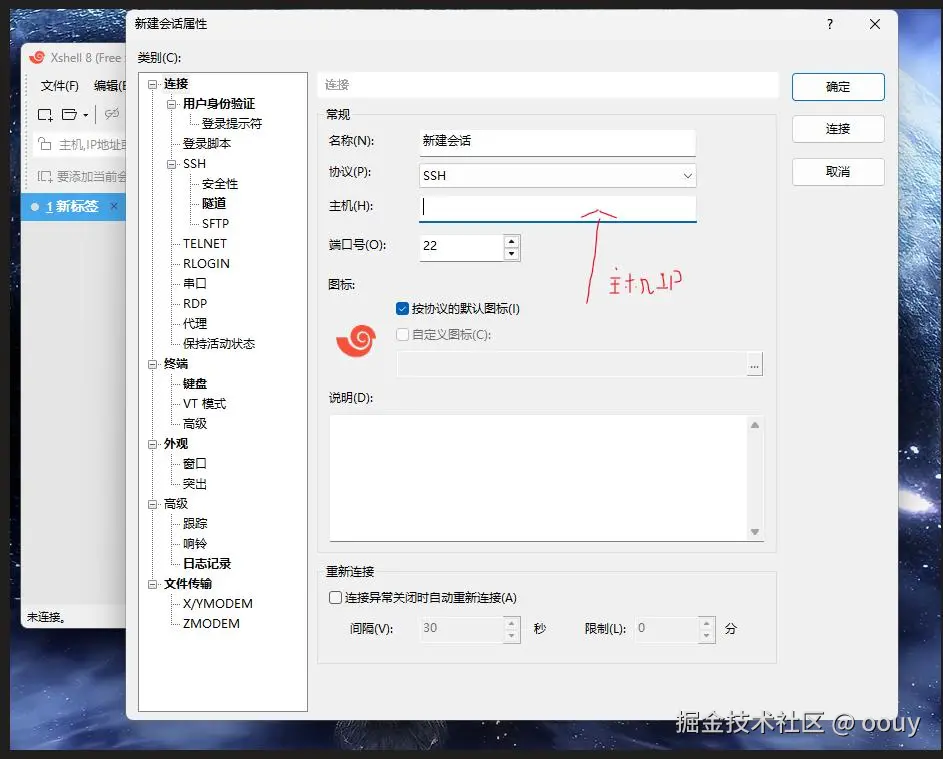Select 代理 in the category tree
Screen dimensions: 943x759
194,324
